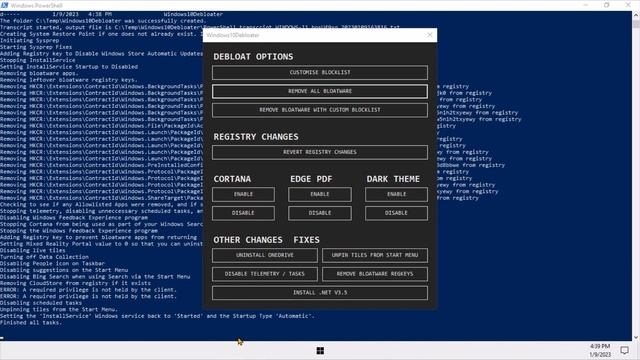
Task: Select Remove Bloatware With Custom Blocklist
Action: (320, 110)
